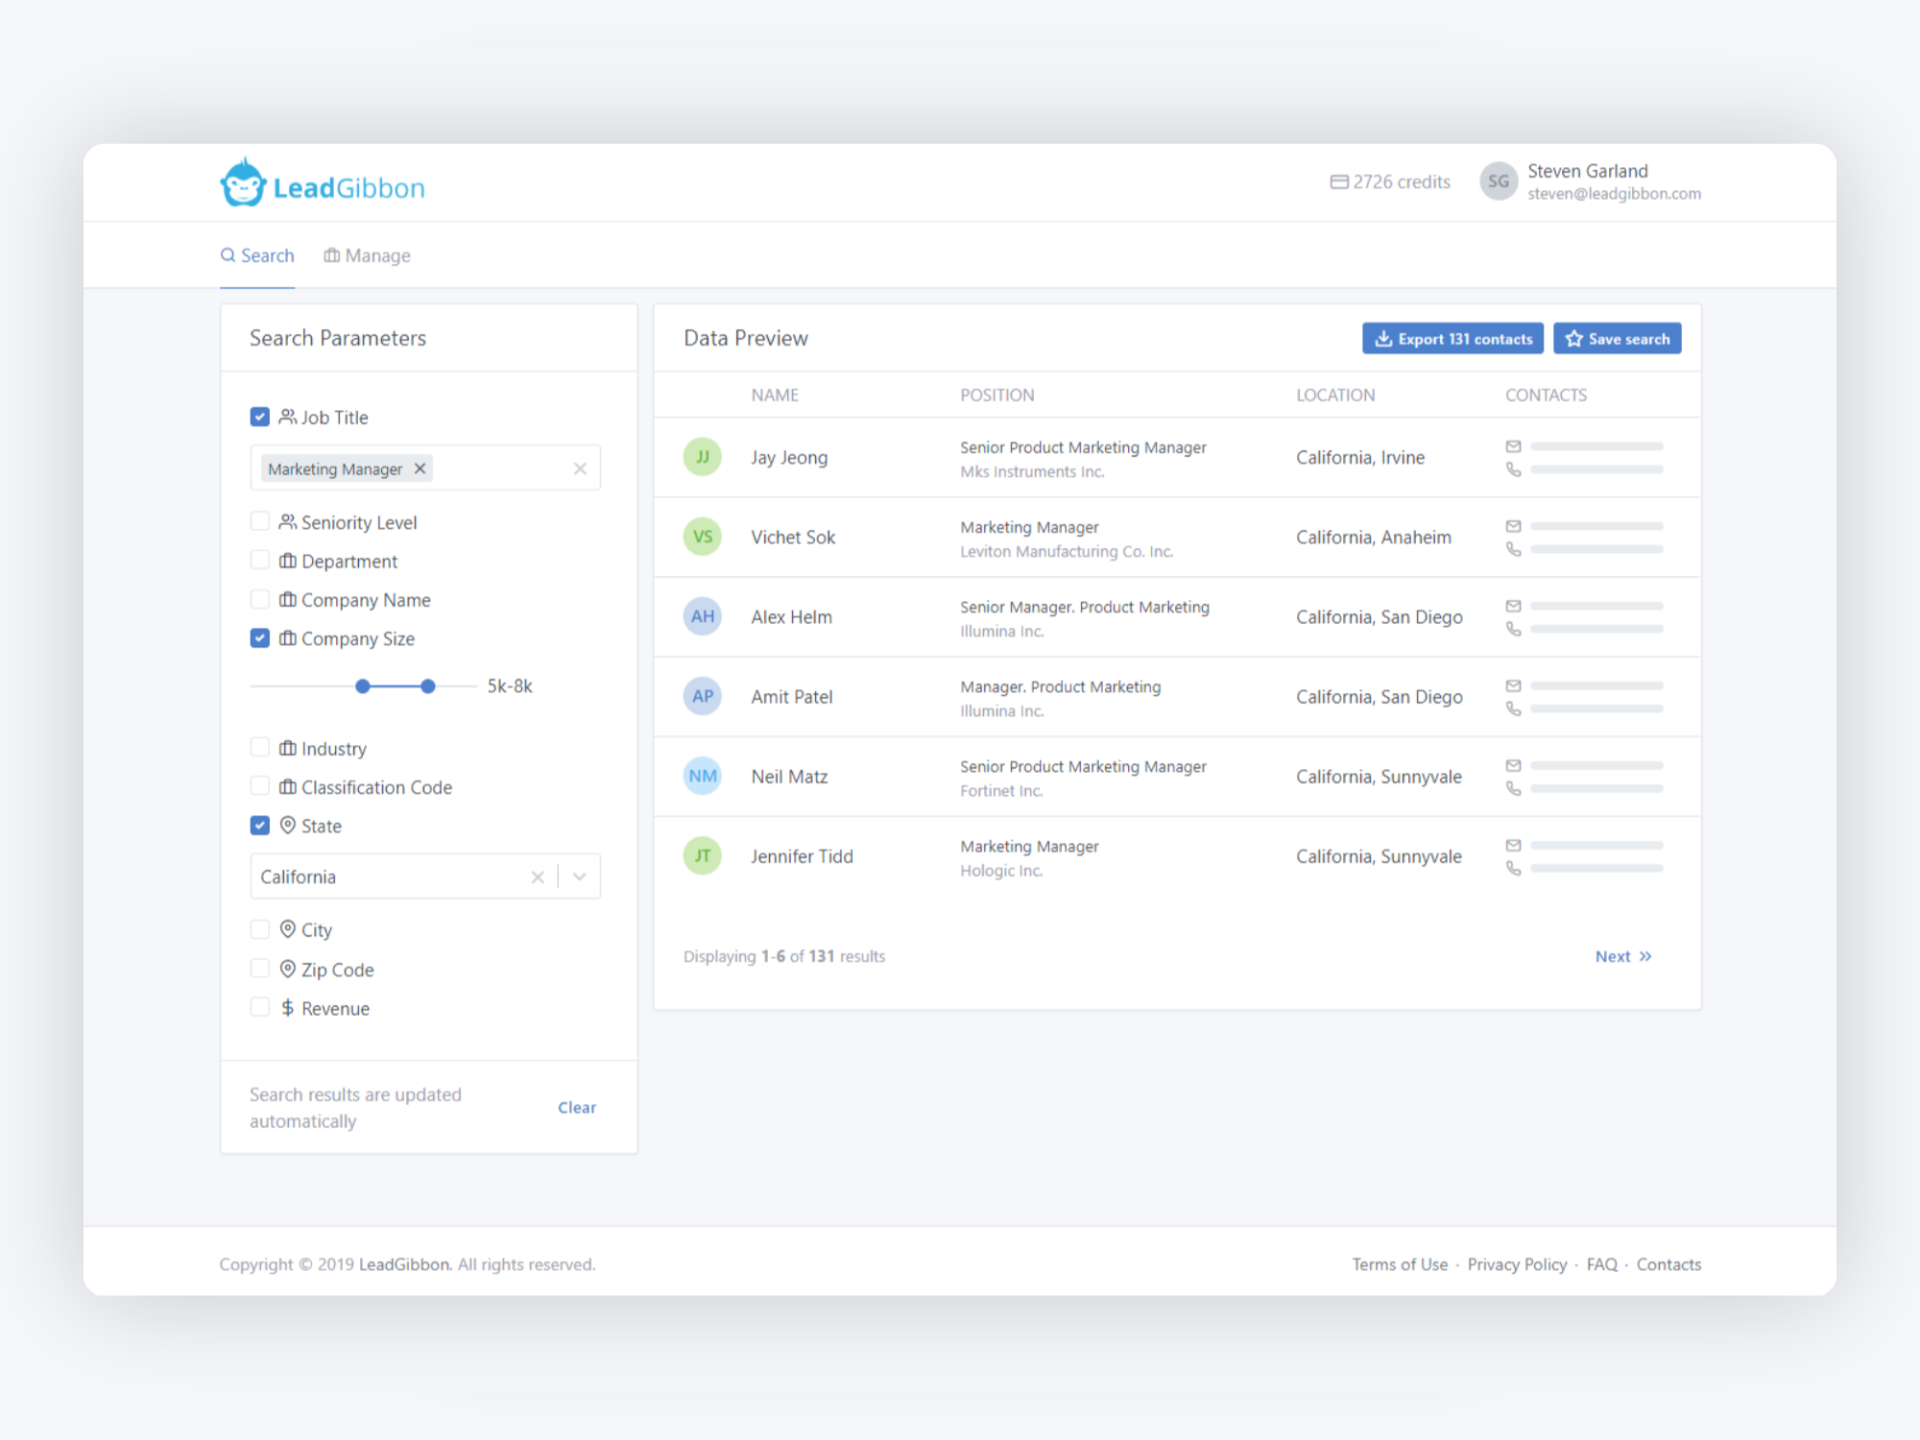This screenshot has height=1440, width=1920.
Task: Click the LeadGibbon monkey logo
Action: (x=243, y=184)
